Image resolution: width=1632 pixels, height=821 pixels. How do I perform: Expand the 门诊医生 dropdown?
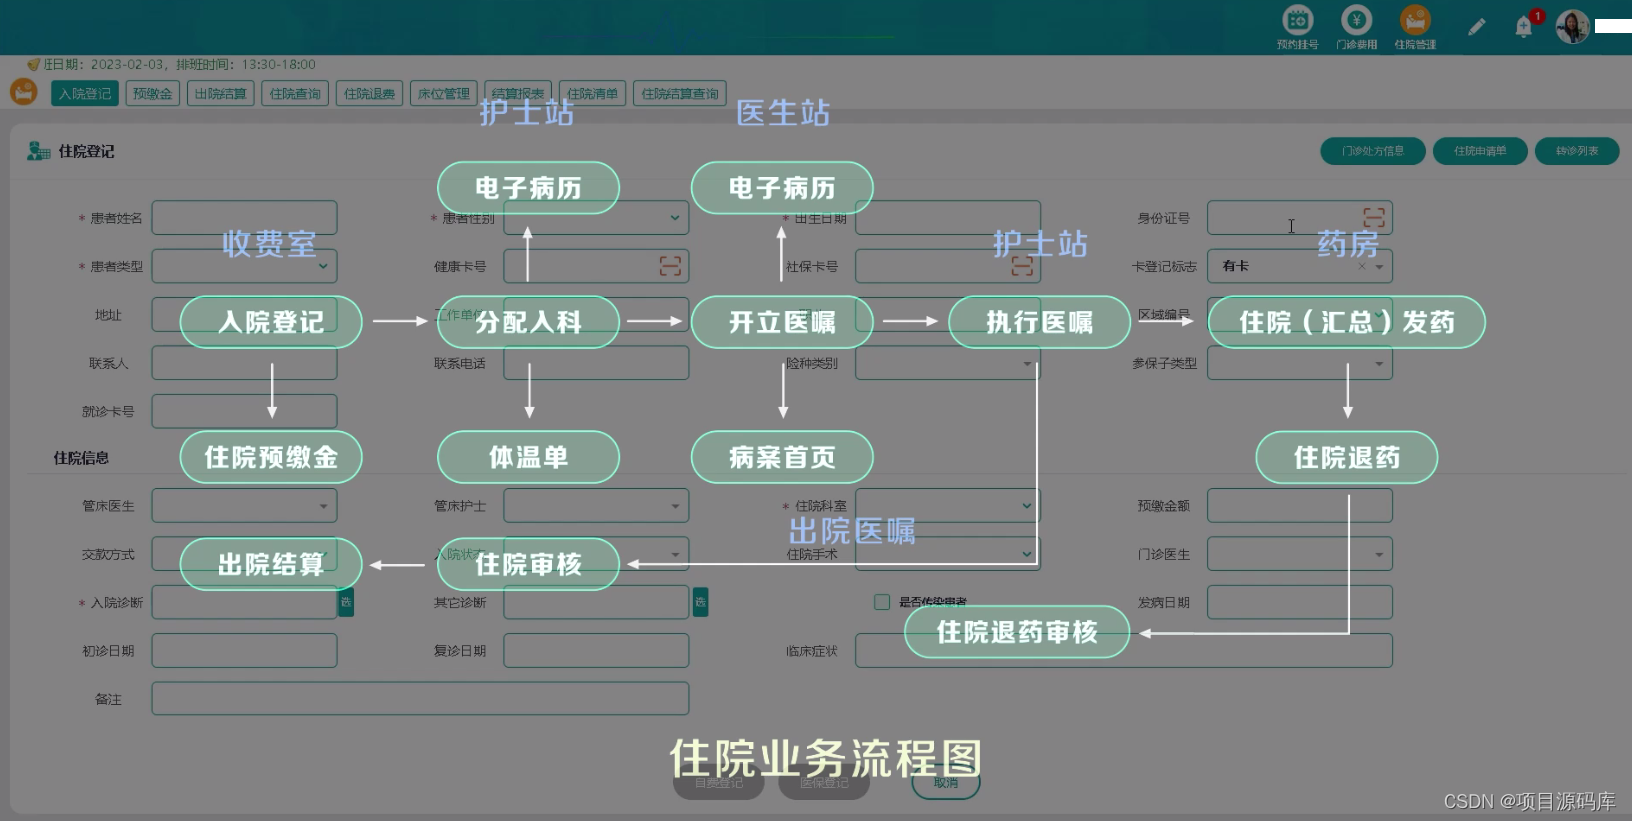click(x=1379, y=554)
